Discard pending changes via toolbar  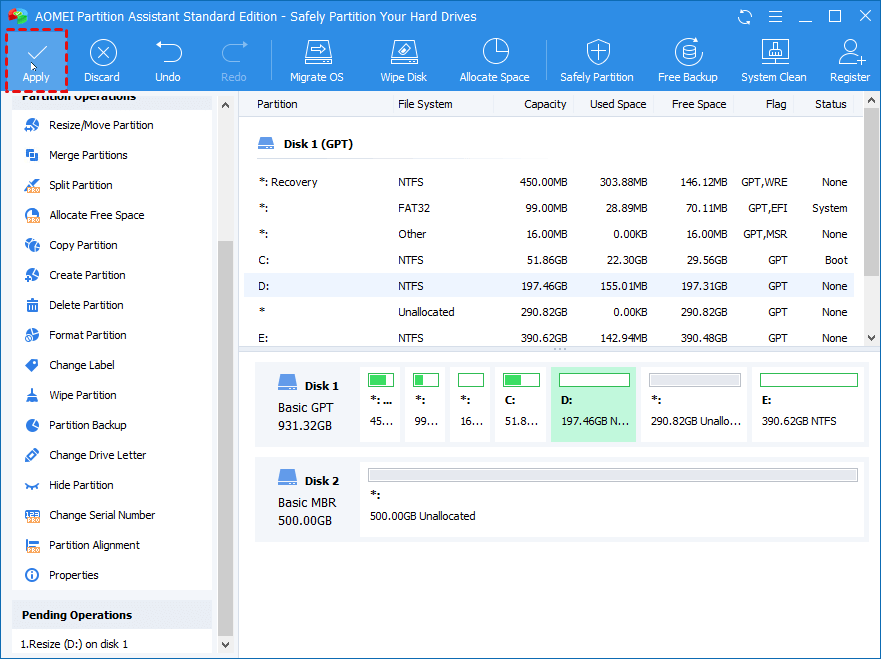click(x=101, y=60)
